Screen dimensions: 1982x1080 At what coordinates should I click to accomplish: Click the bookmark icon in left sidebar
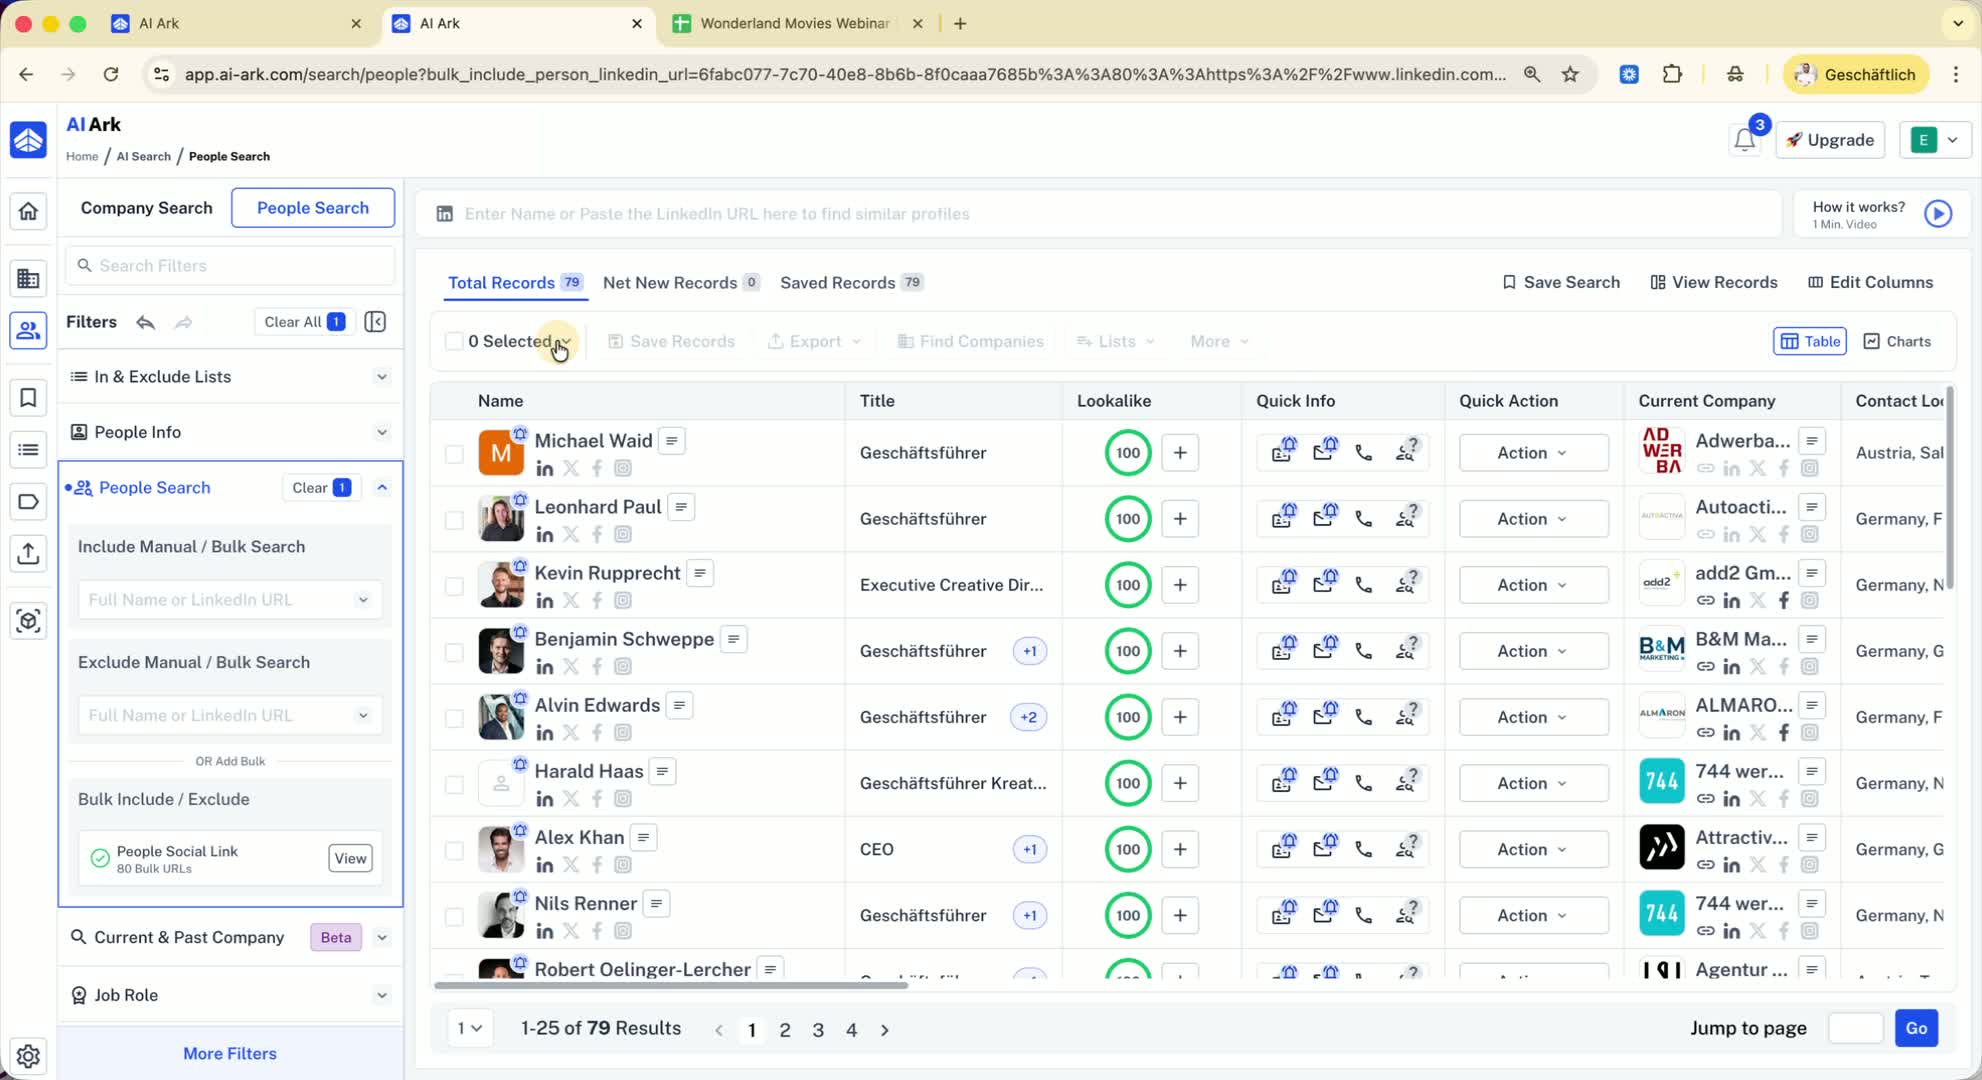[x=28, y=398]
